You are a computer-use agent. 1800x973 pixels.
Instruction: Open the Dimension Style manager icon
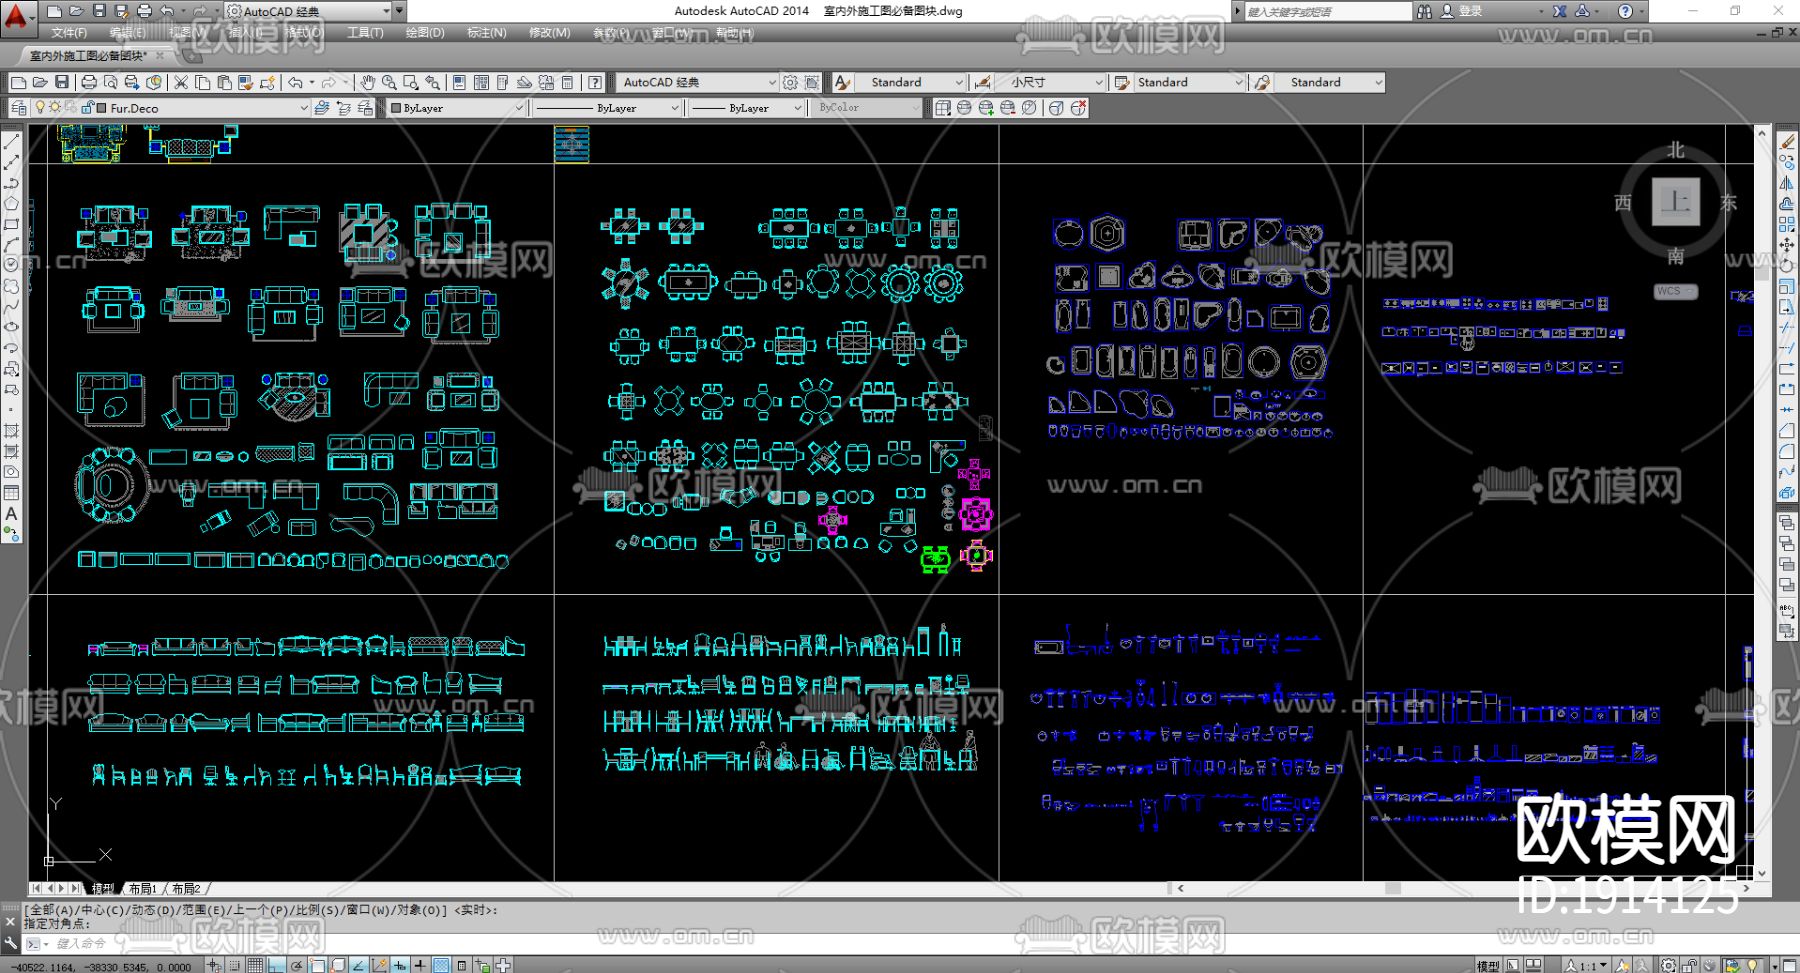[983, 82]
